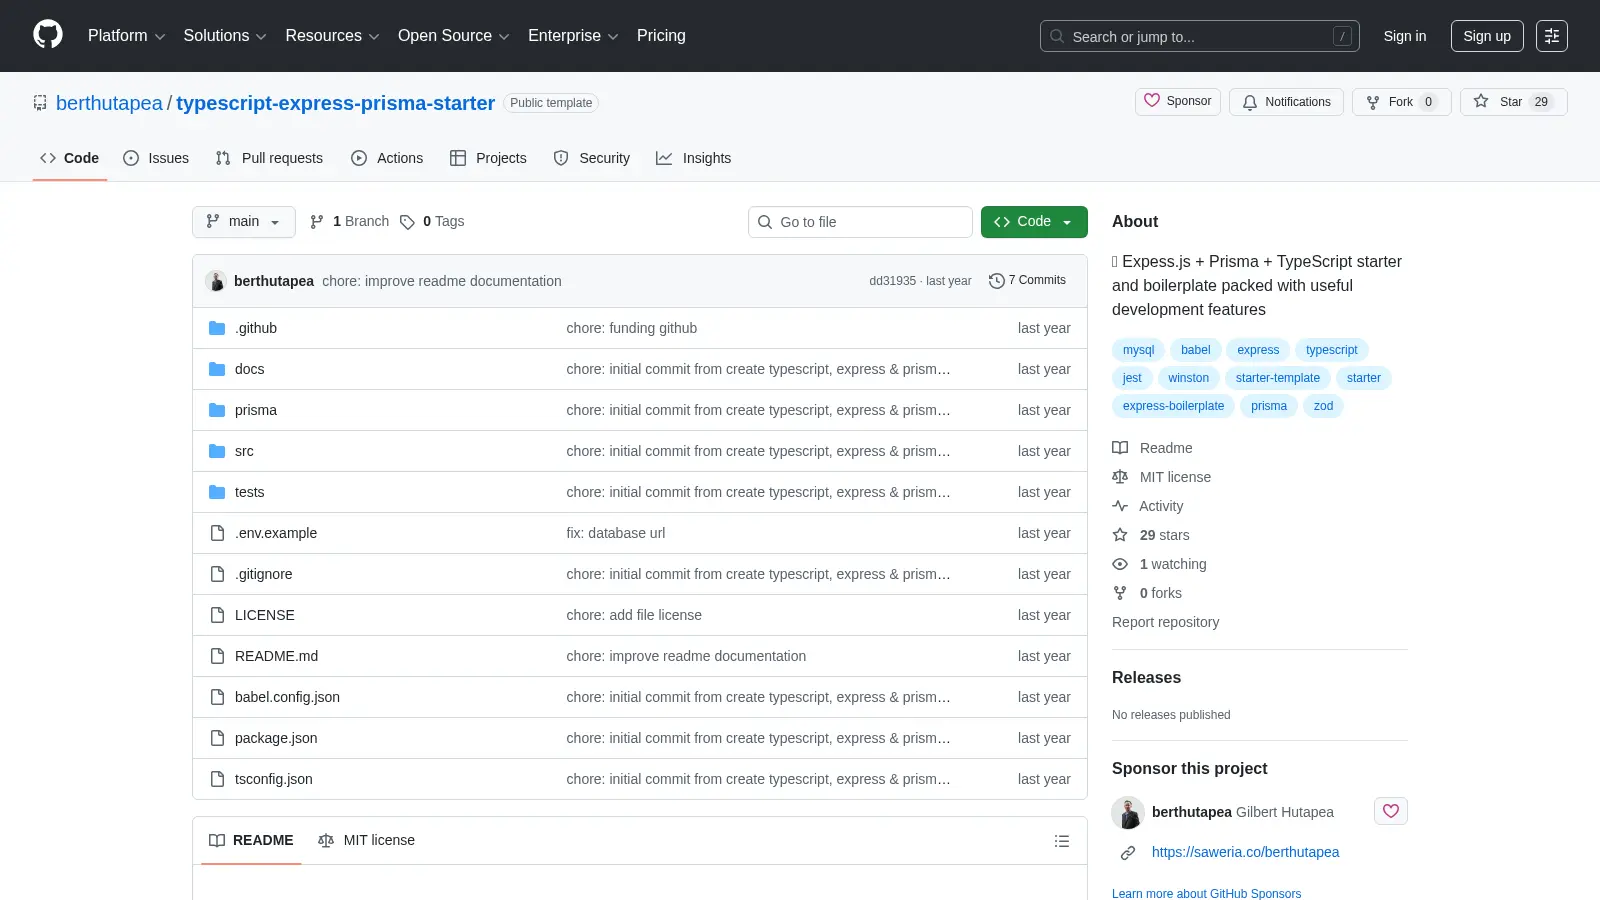Viewport: 1600px width, 900px height.
Task: Open the latest commit hash dd31935
Action: click(892, 281)
